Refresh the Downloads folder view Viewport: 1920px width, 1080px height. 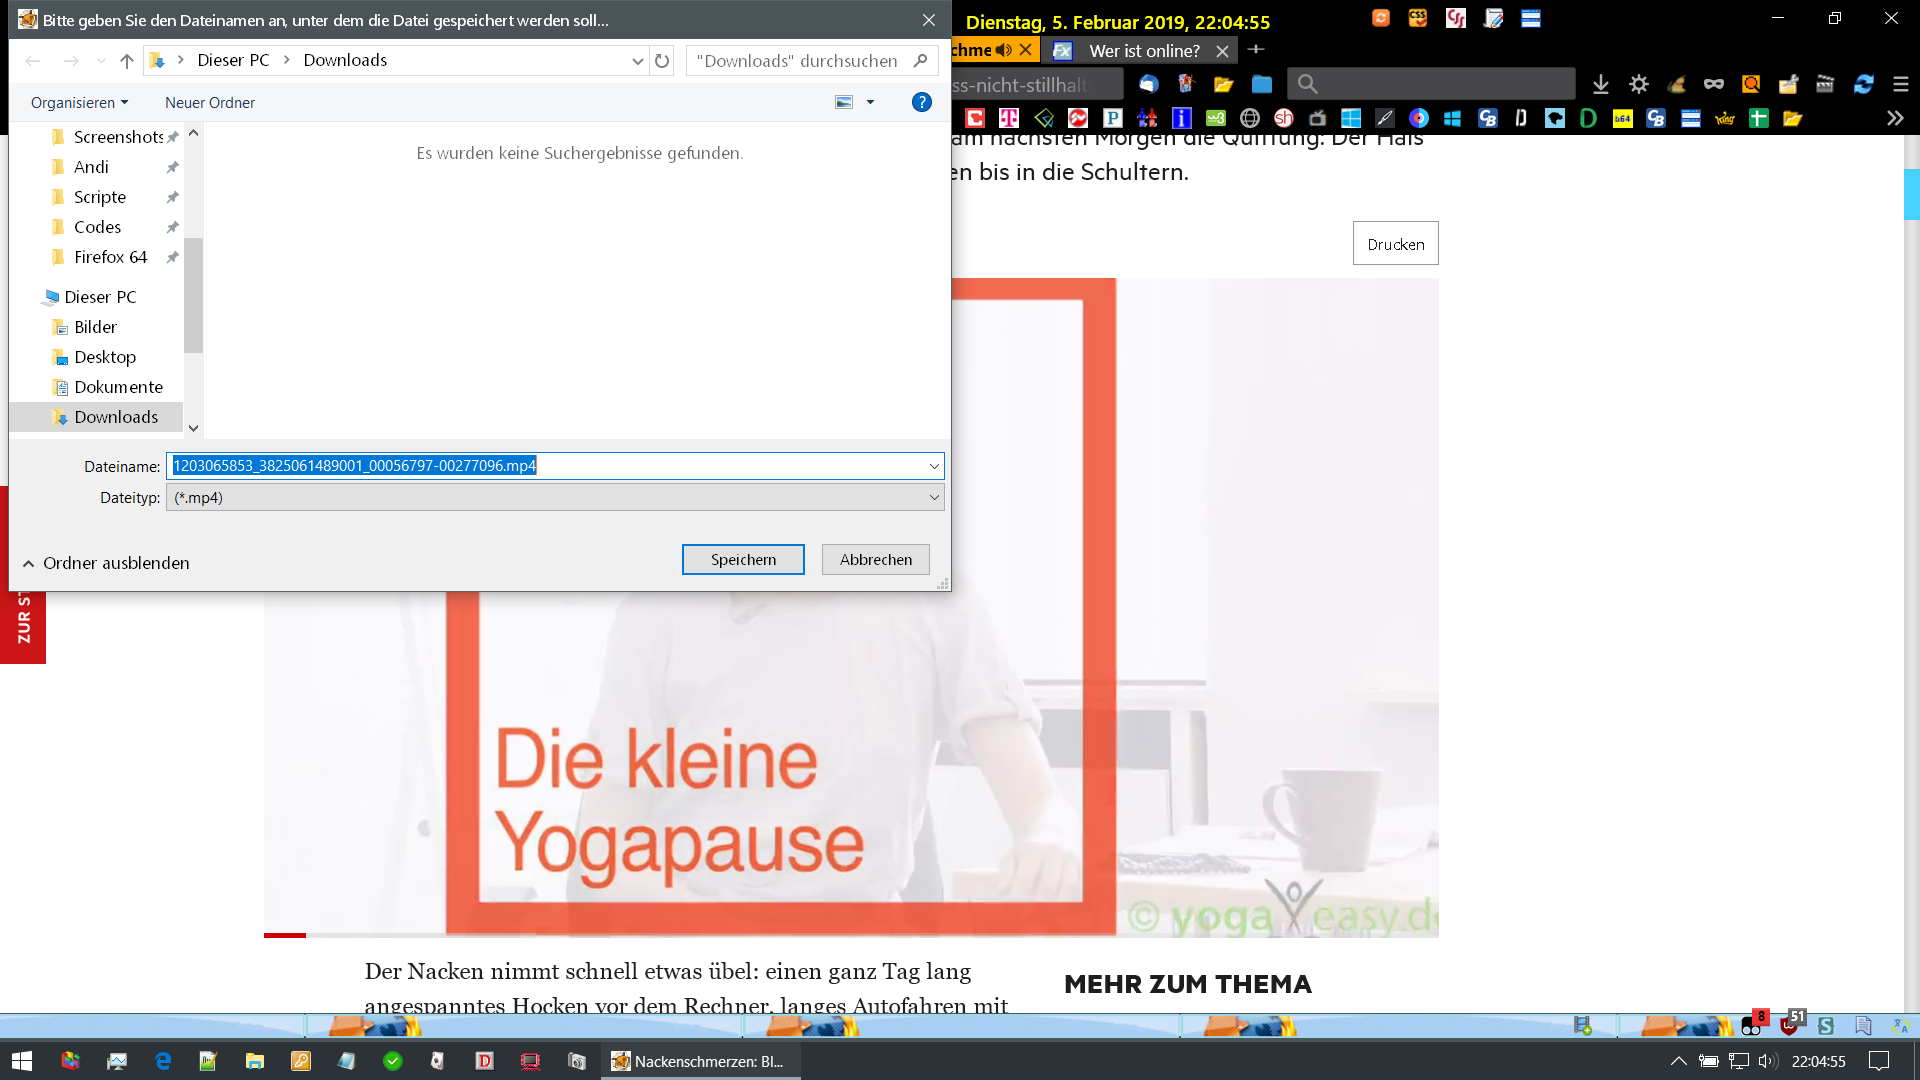click(662, 61)
